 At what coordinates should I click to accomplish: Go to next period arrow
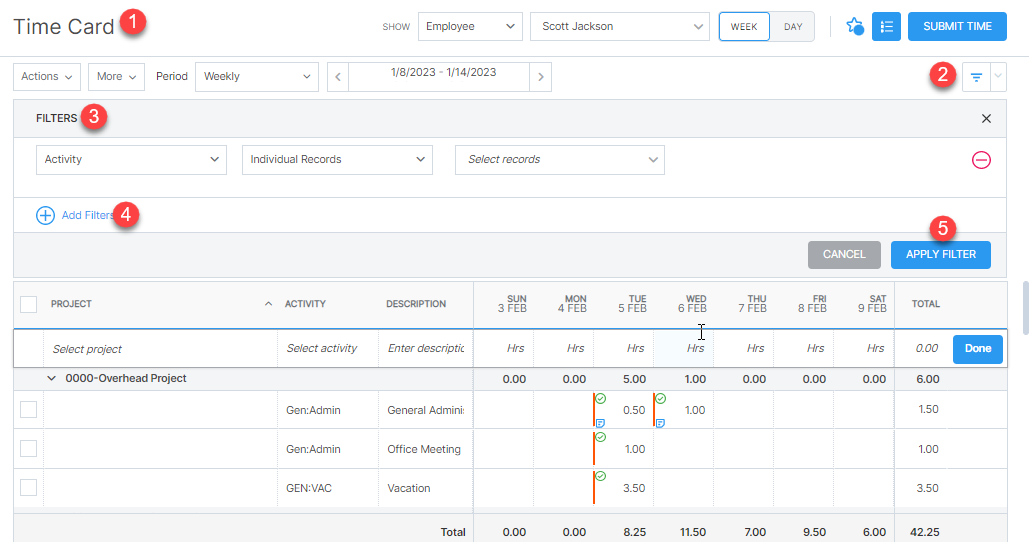pos(540,77)
